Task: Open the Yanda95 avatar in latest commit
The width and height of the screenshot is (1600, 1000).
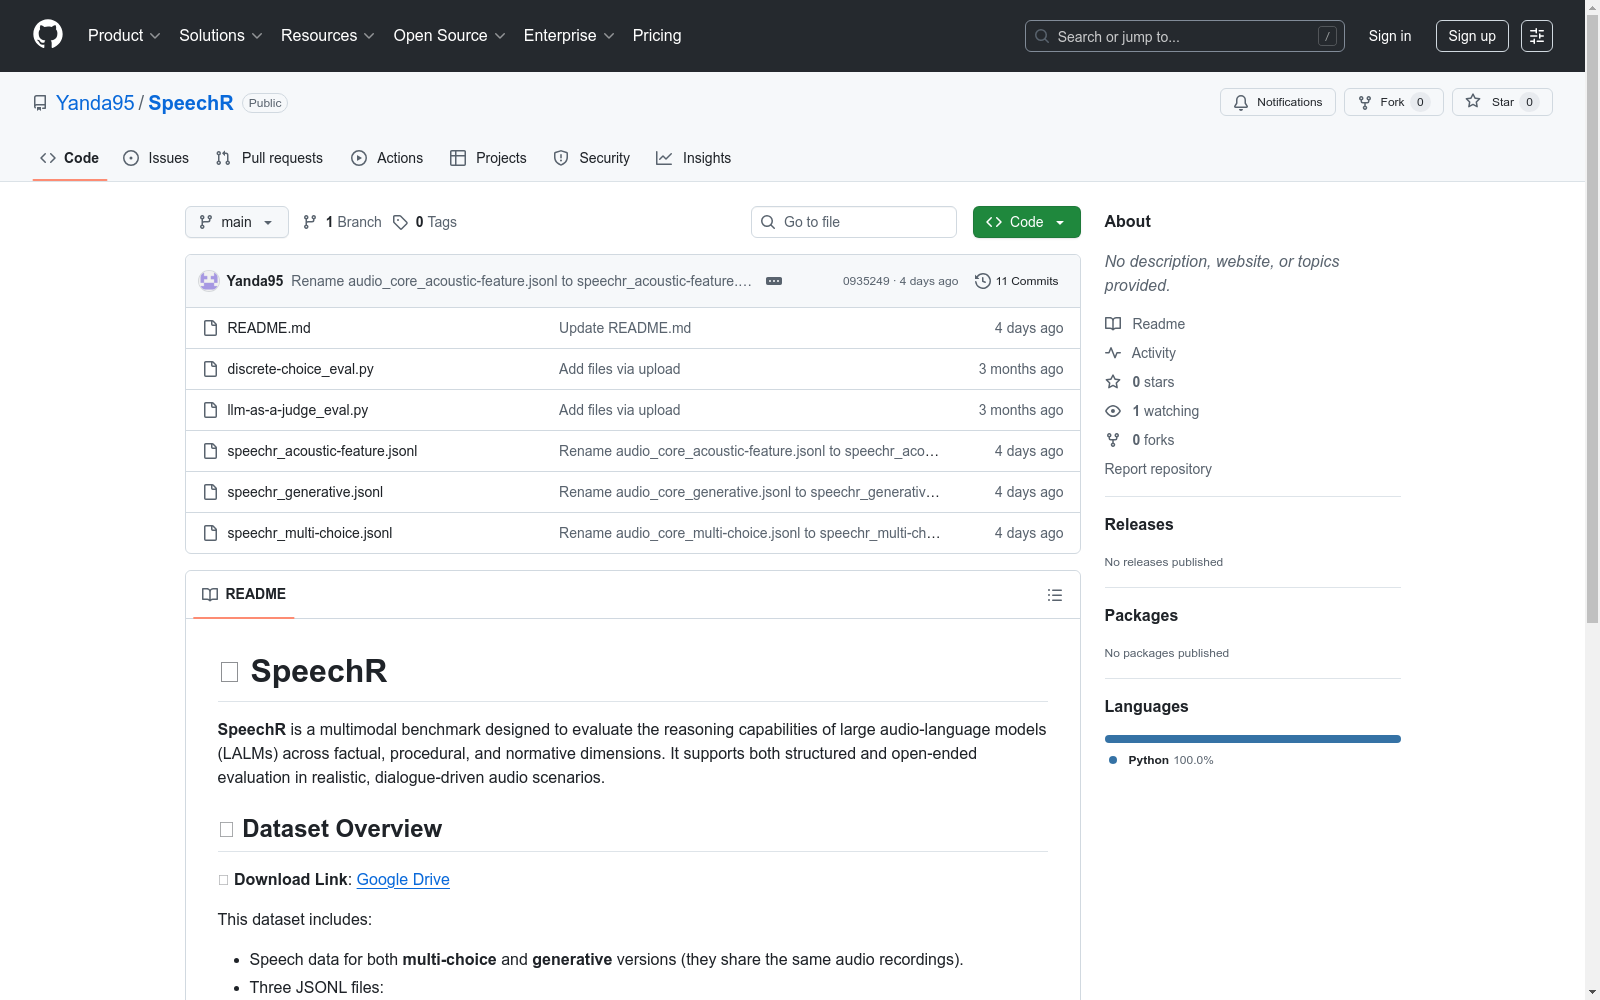Action: coord(209,281)
